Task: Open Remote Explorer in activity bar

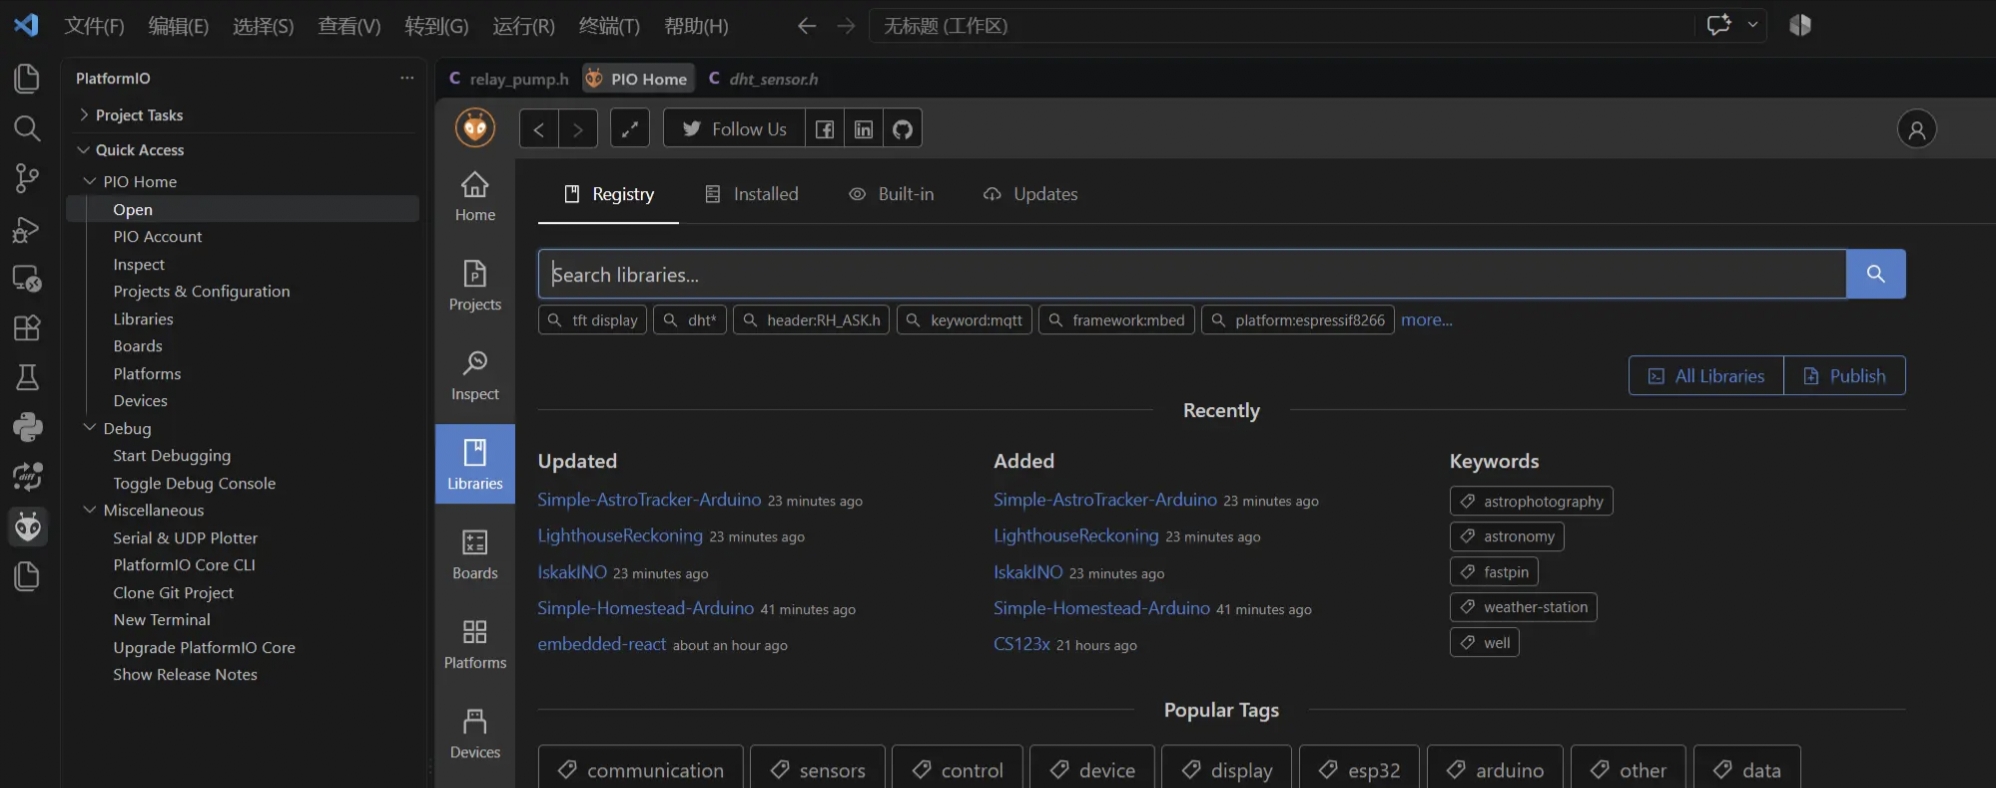Action: [x=27, y=278]
